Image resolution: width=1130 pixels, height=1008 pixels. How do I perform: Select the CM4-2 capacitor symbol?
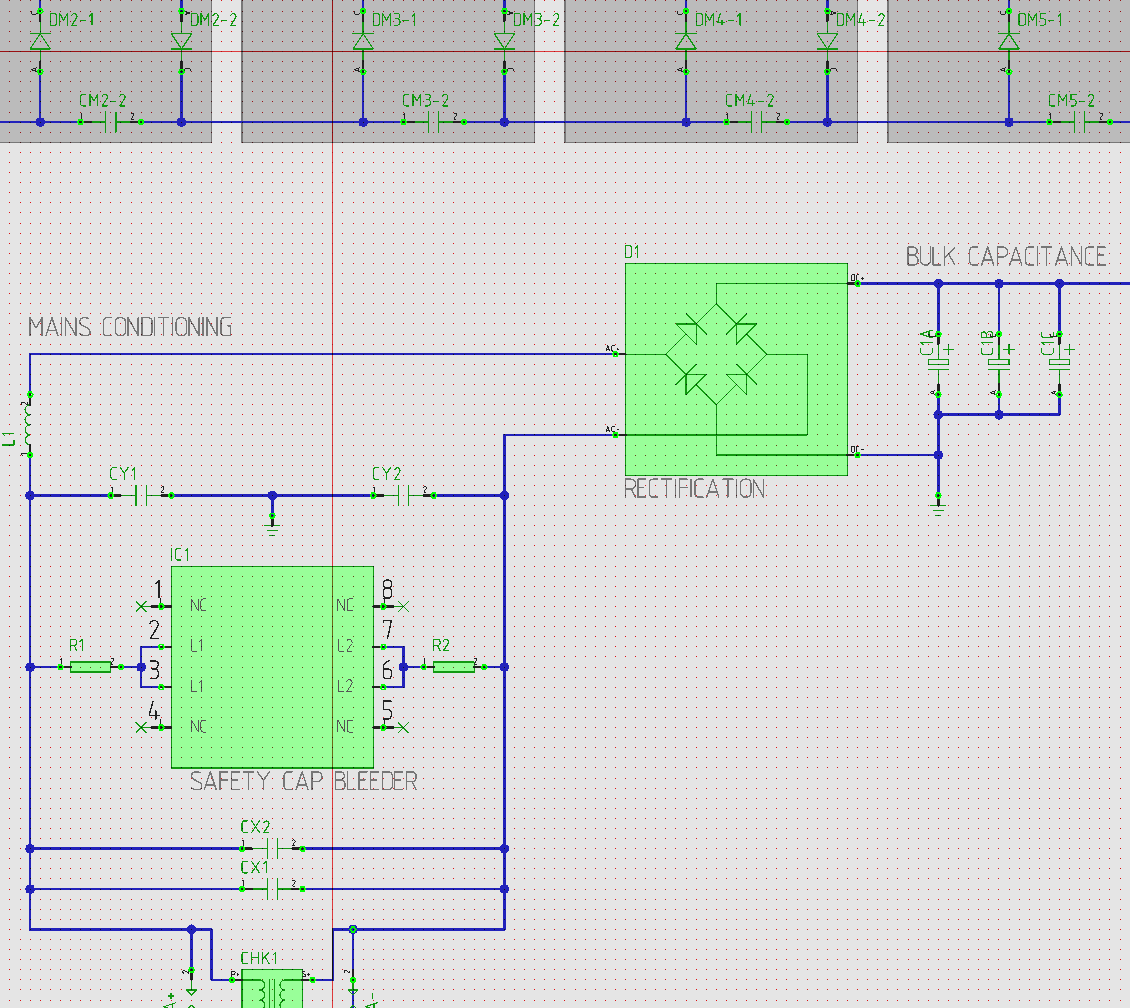(x=757, y=122)
